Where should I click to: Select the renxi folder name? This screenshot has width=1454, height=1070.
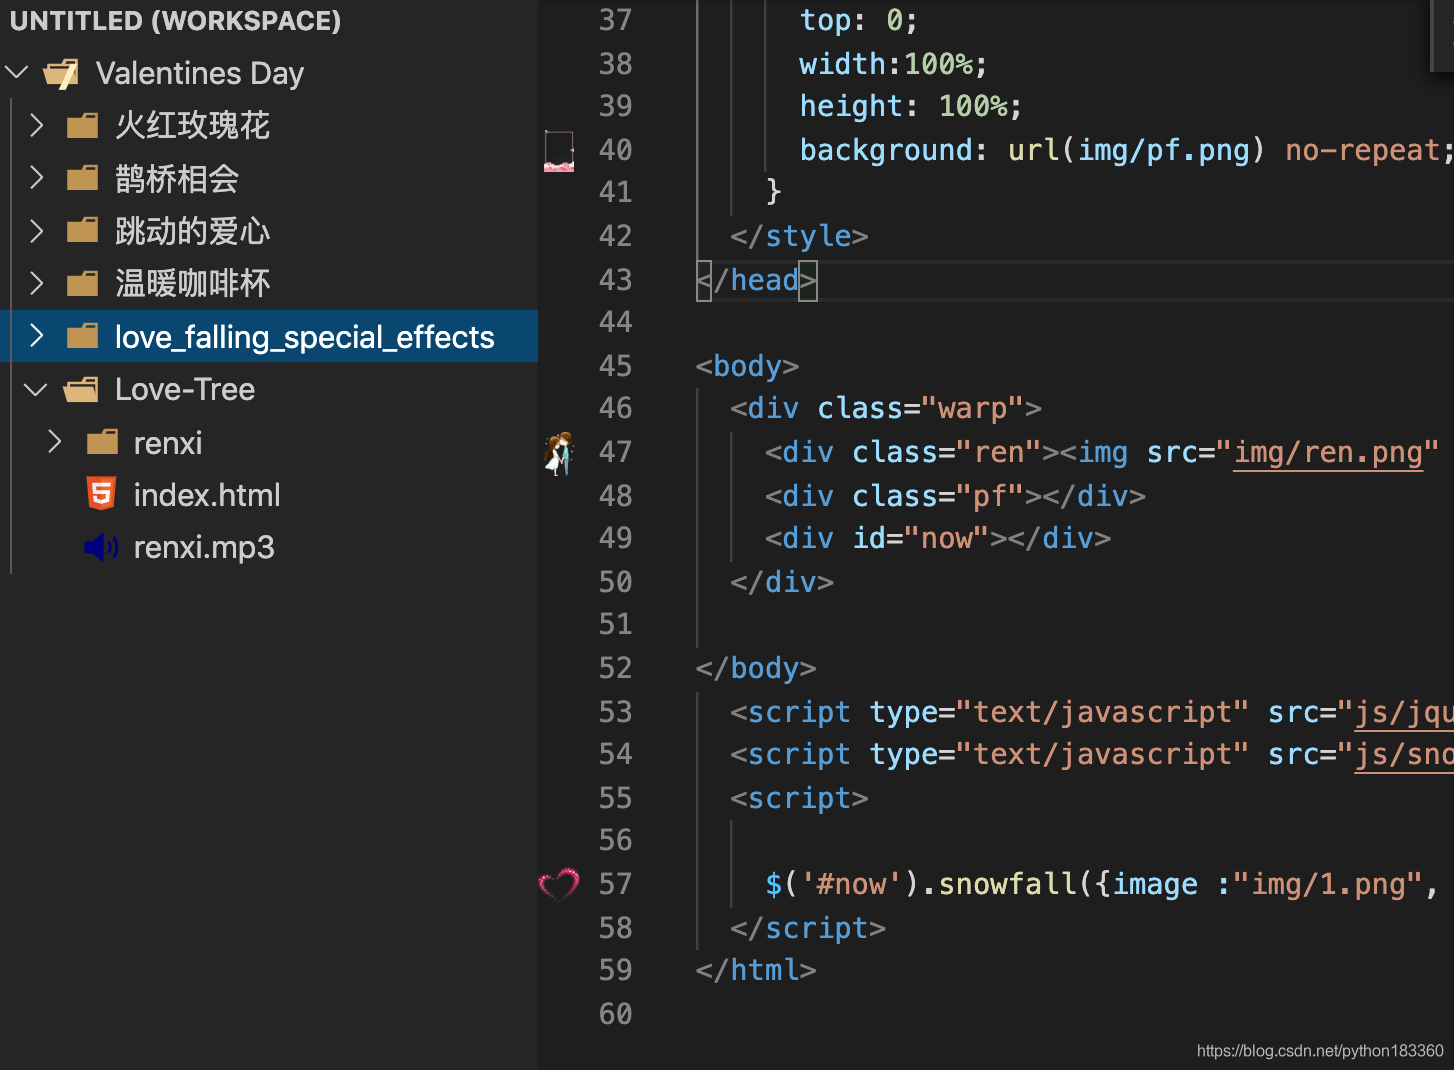coord(168,443)
